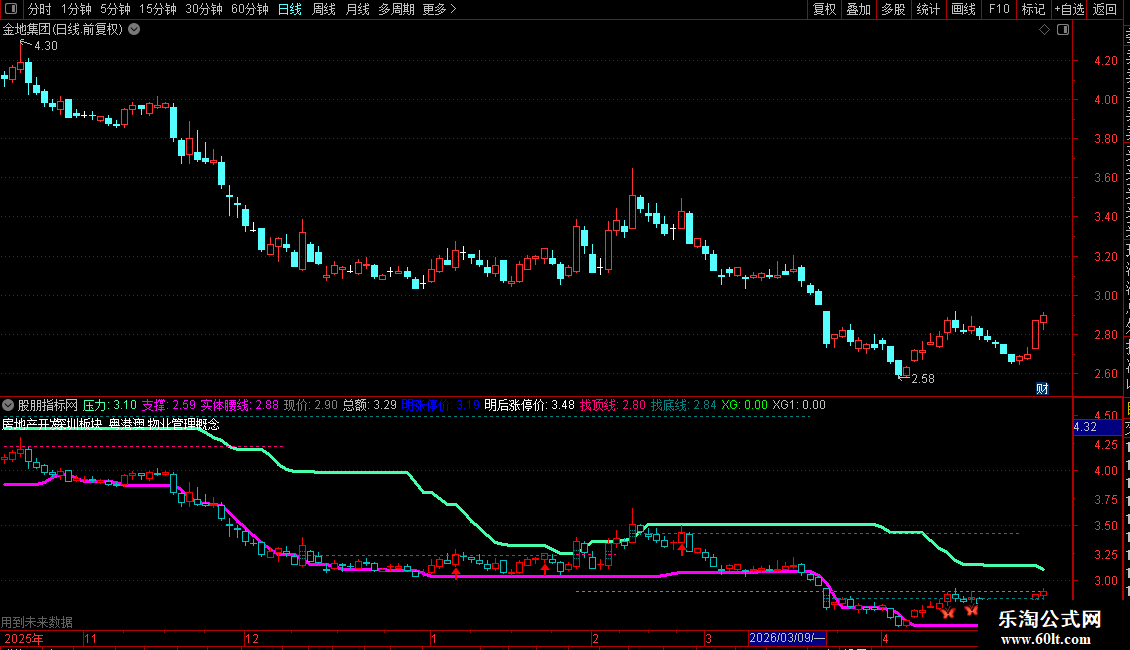Click the 找顶线: 2.80 value
Screen dimensions: 1130x650
(x=613, y=405)
